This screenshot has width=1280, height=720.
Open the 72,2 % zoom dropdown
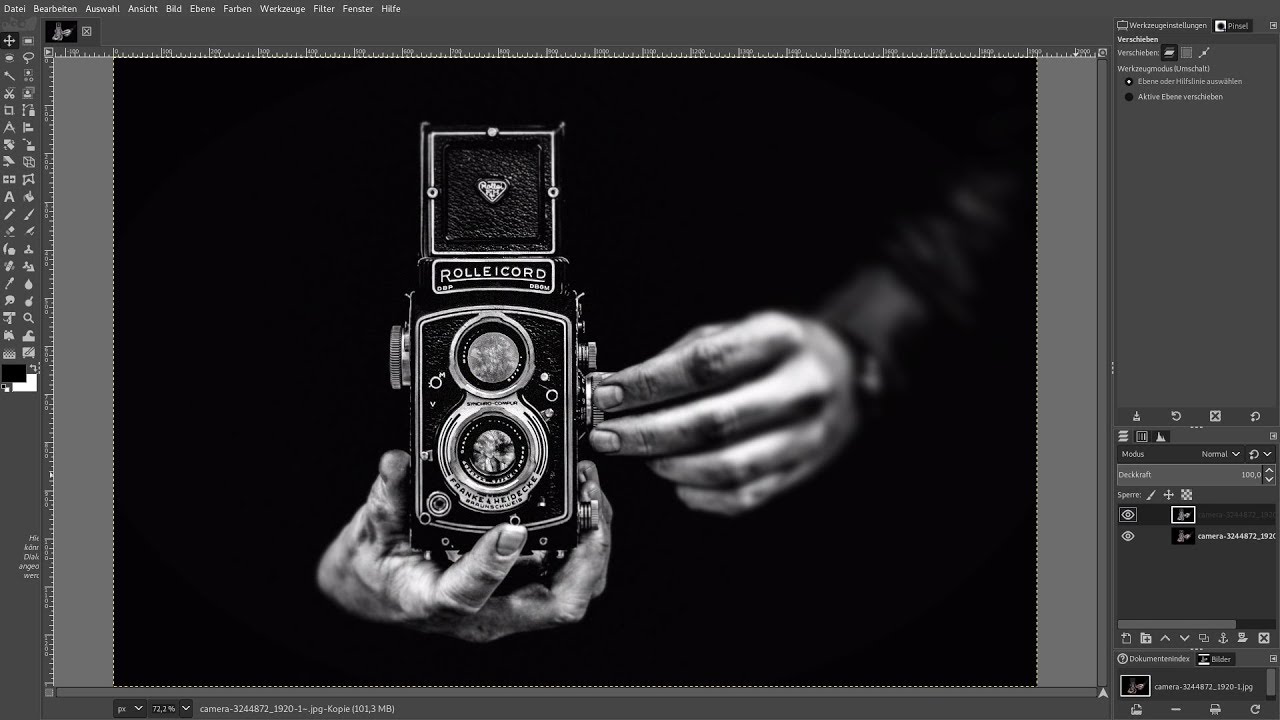pyautogui.click(x=186, y=708)
